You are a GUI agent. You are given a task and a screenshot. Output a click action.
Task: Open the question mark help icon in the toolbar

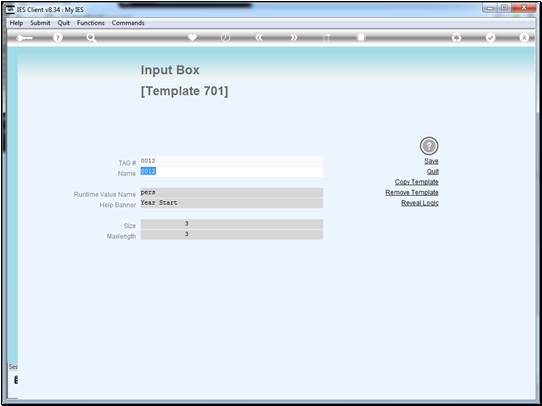click(x=58, y=38)
